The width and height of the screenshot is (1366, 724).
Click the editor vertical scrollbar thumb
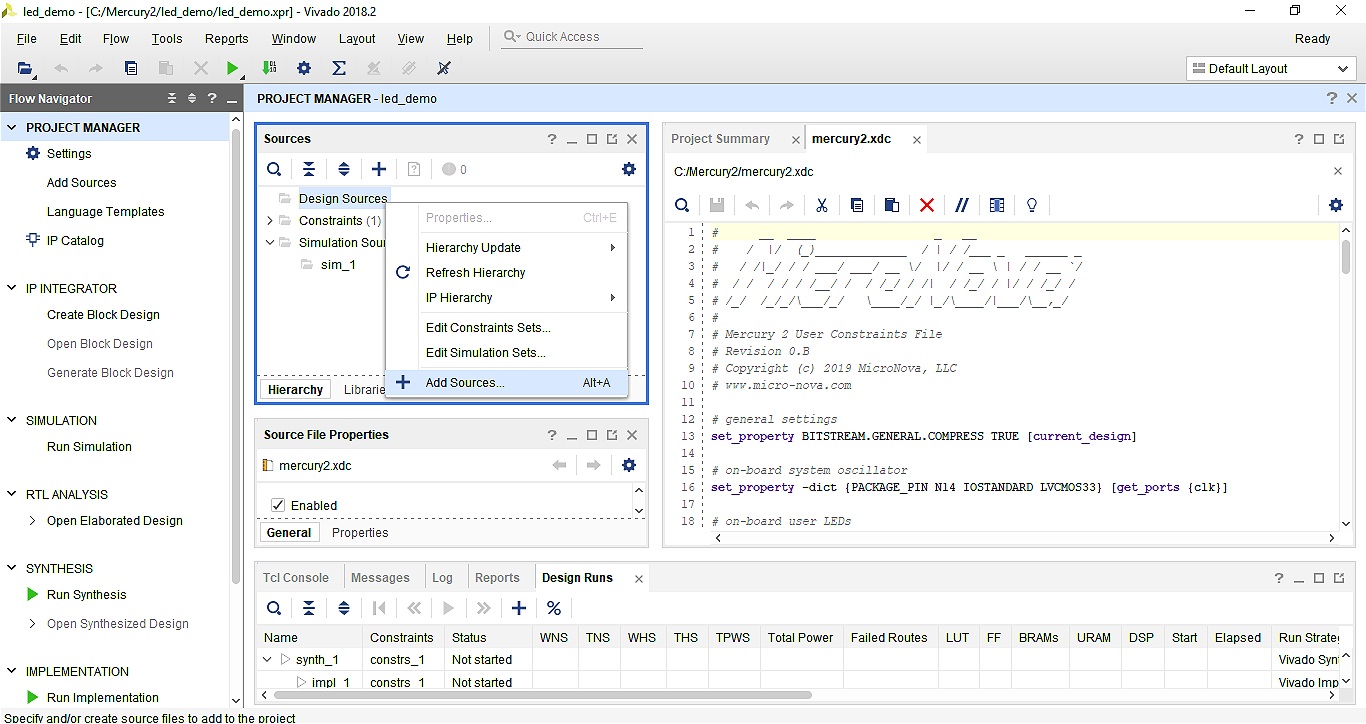pyautogui.click(x=1346, y=257)
